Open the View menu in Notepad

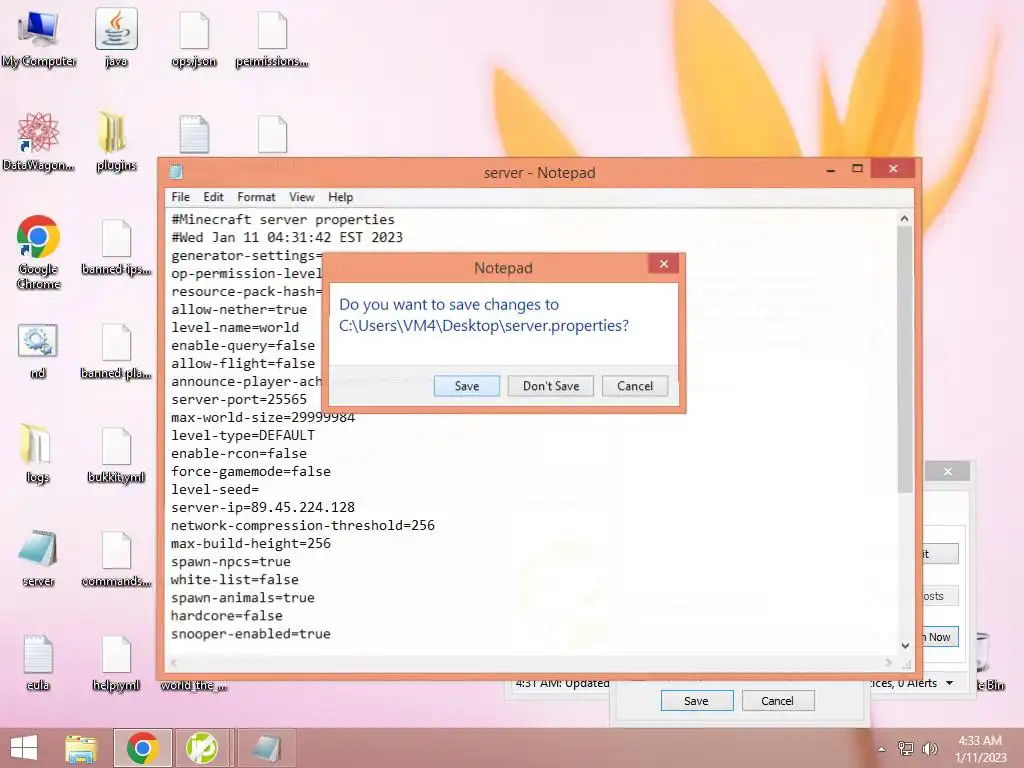coord(302,197)
